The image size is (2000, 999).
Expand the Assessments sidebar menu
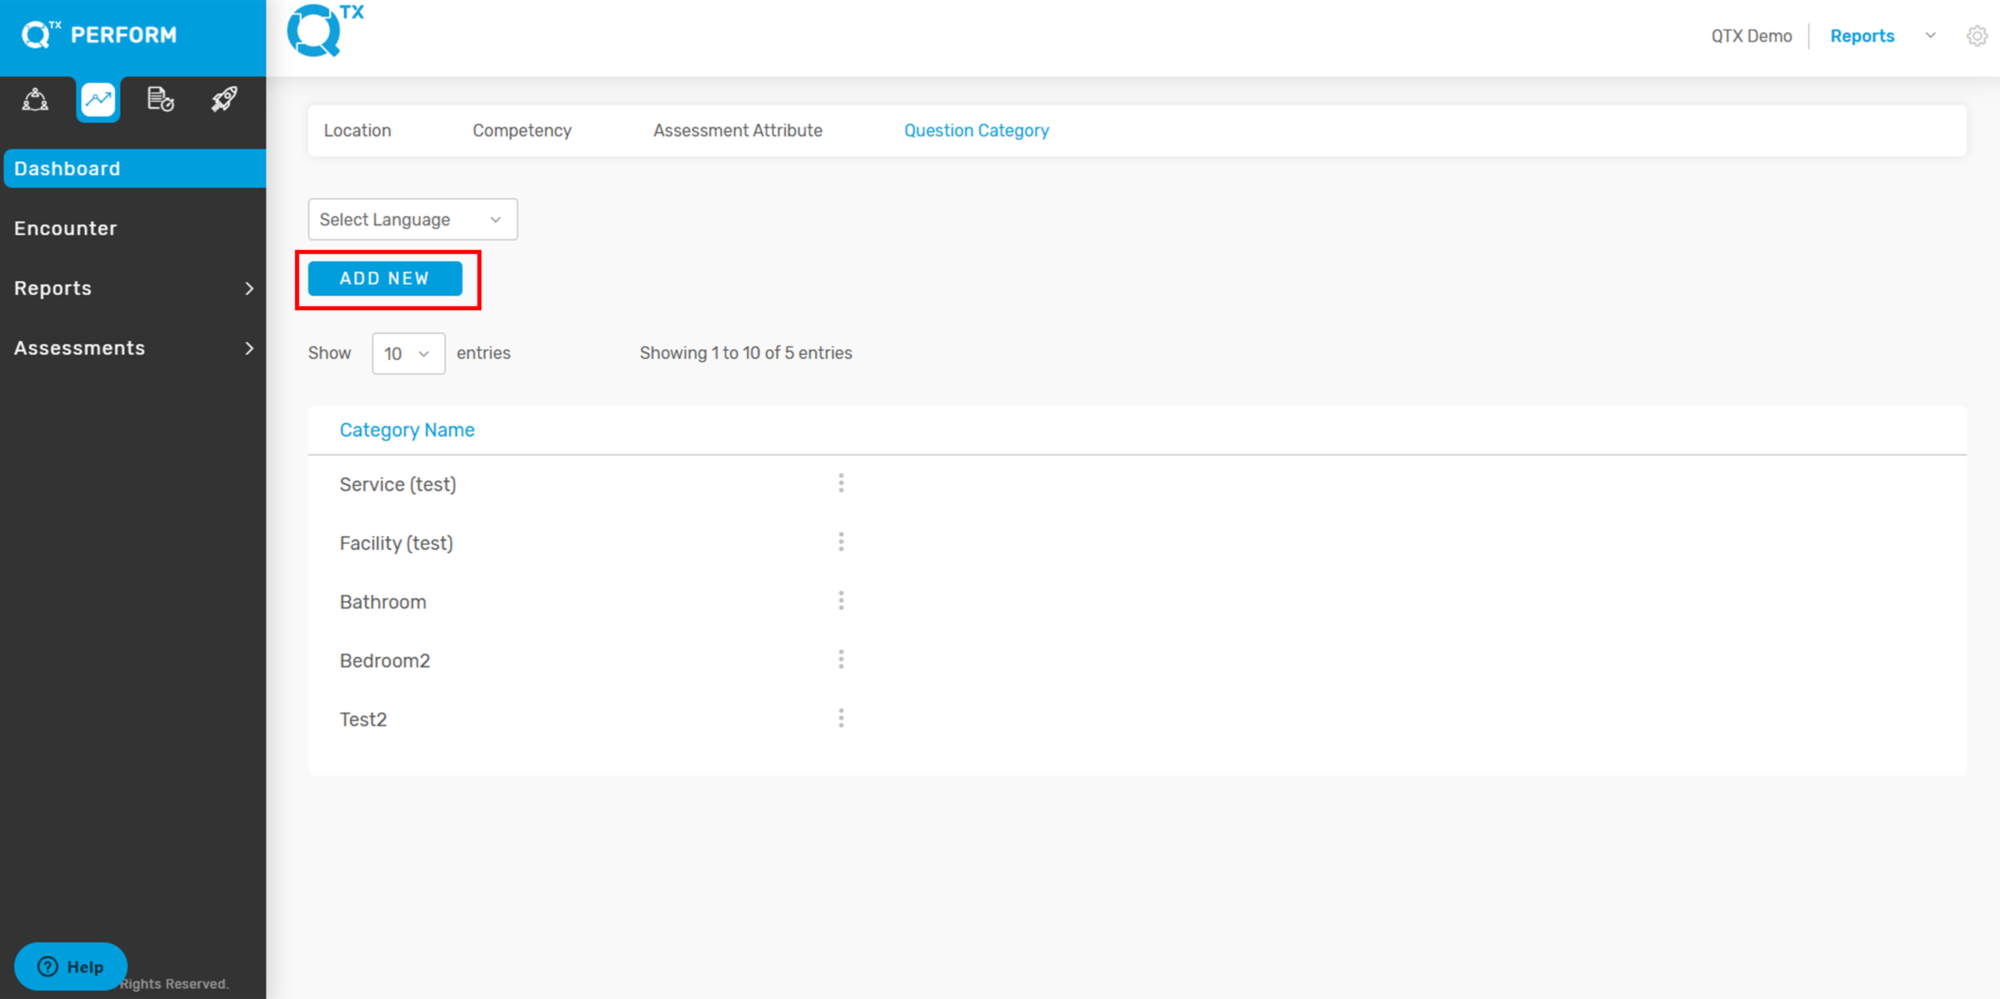(x=132, y=348)
